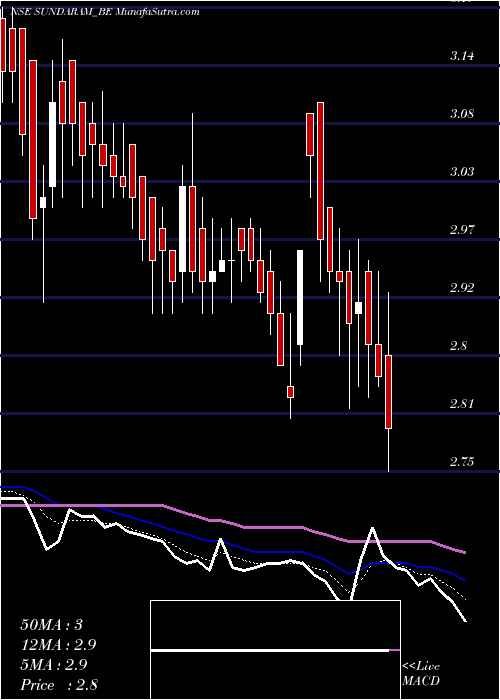Select the 2.92 price axis label
Viewport: 500px width, 700px height.
[462, 288]
